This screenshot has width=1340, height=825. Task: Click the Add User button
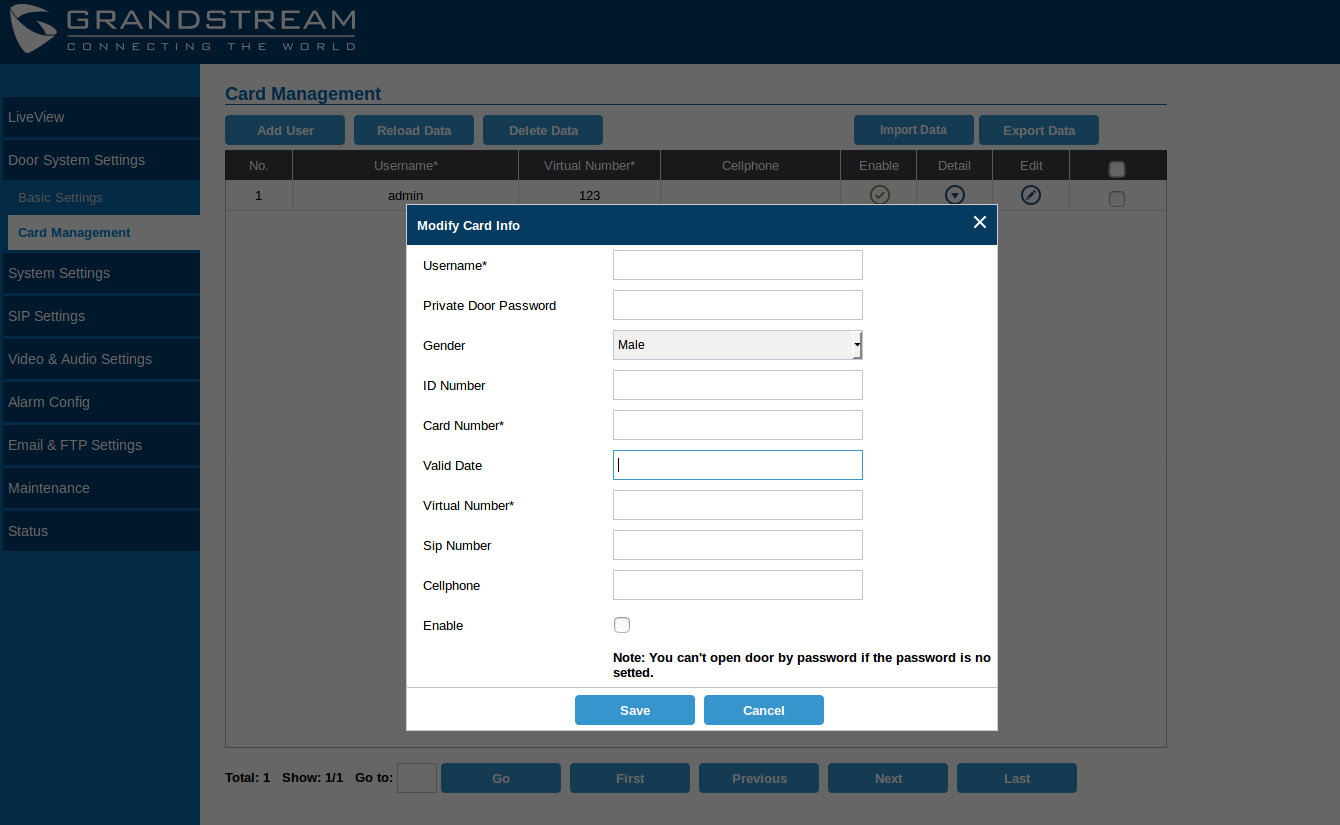point(285,130)
